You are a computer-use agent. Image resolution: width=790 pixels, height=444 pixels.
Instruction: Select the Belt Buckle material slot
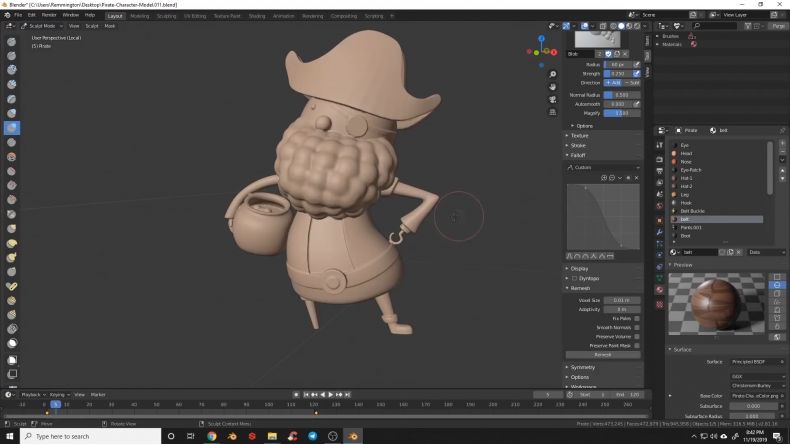click(x=692, y=211)
